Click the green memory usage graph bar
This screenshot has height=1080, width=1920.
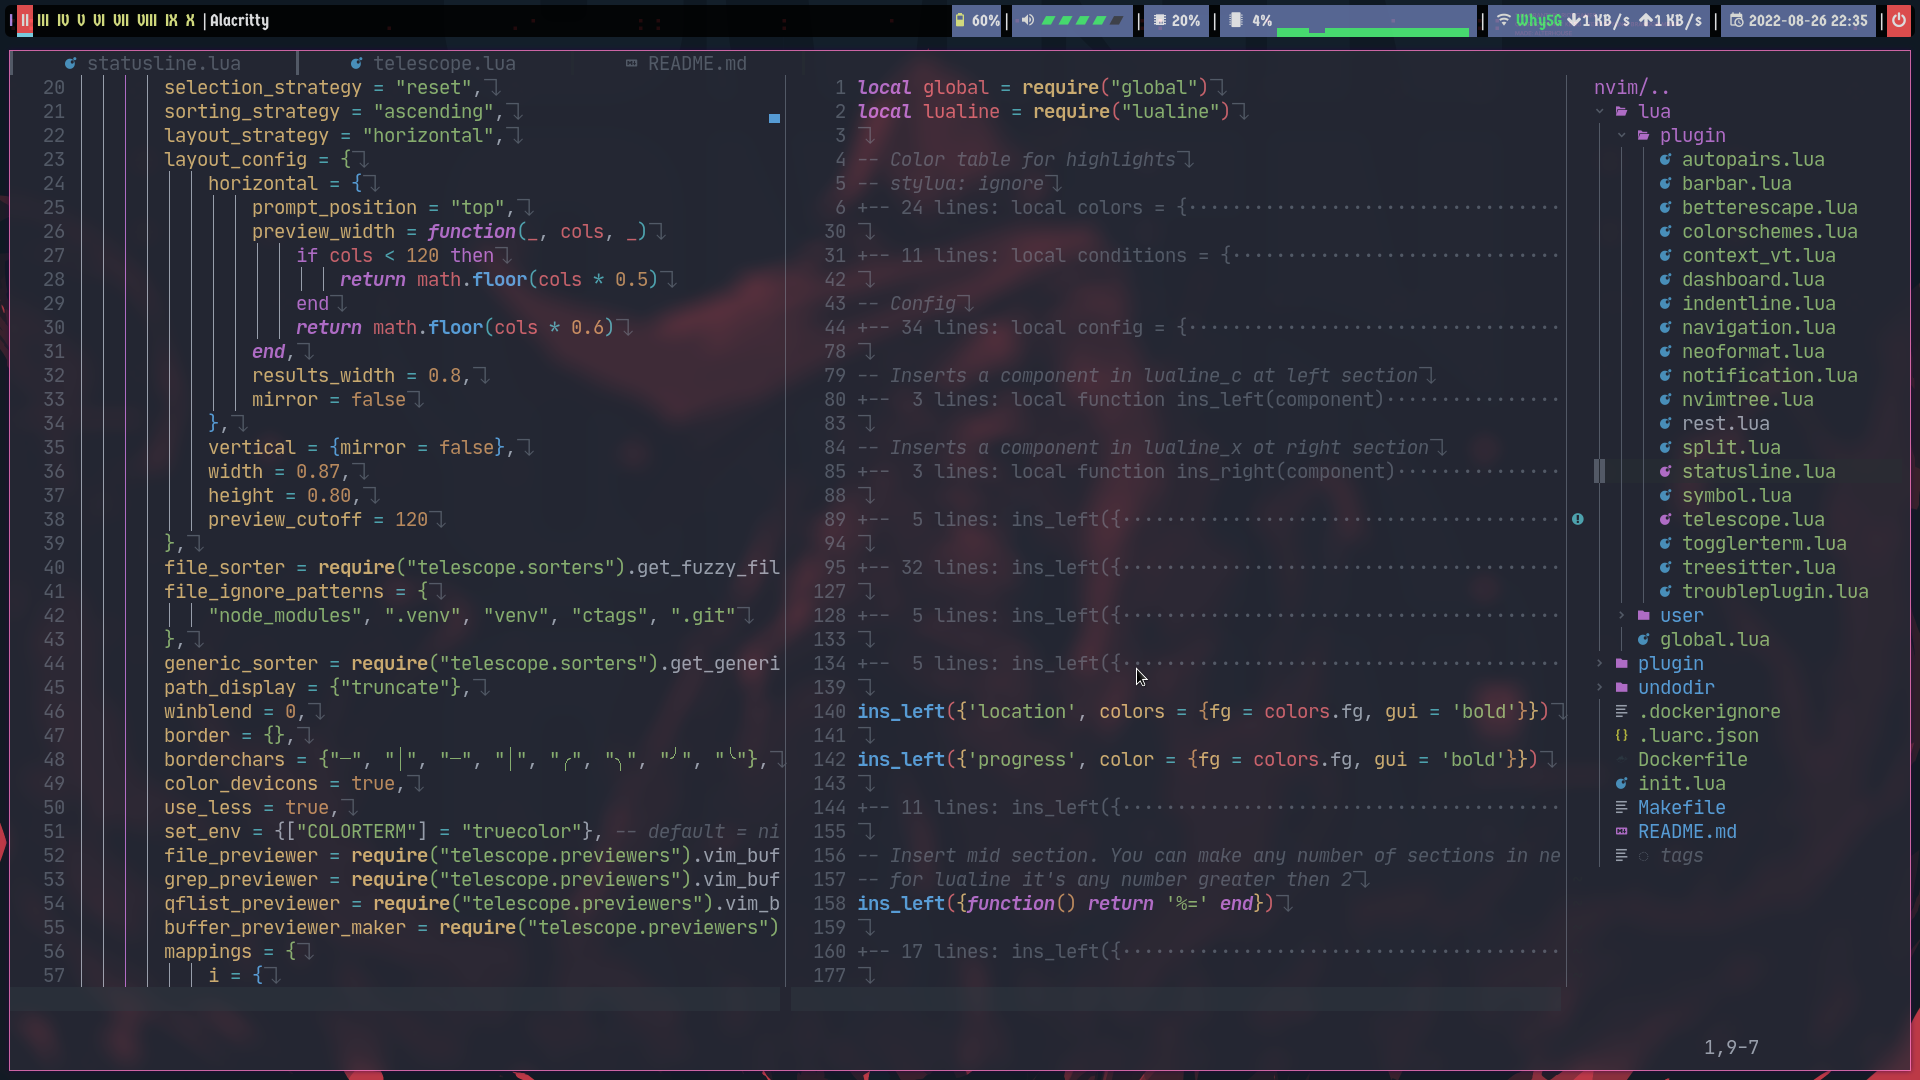click(x=1374, y=32)
